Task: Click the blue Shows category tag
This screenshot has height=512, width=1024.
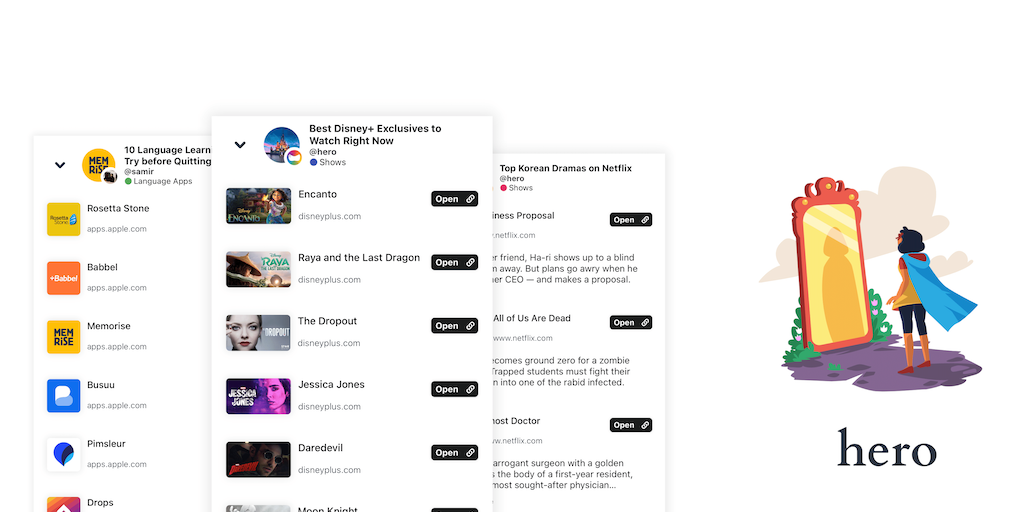Action: click(328, 162)
